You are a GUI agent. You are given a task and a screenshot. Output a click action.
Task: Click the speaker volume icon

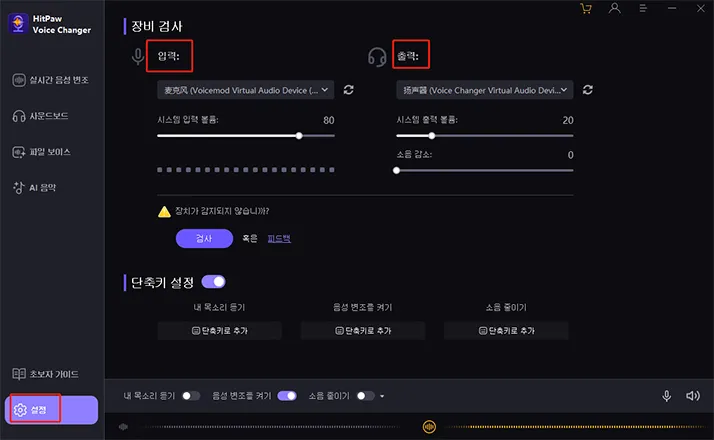pos(693,396)
